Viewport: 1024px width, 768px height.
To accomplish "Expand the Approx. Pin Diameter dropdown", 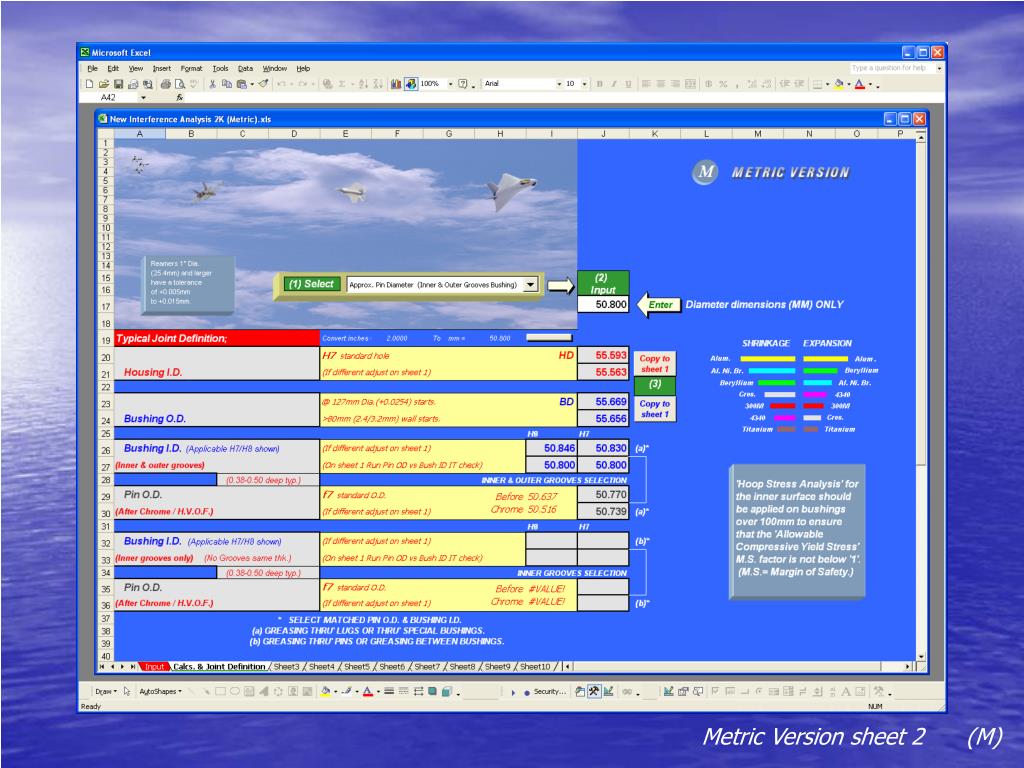I will [x=530, y=284].
